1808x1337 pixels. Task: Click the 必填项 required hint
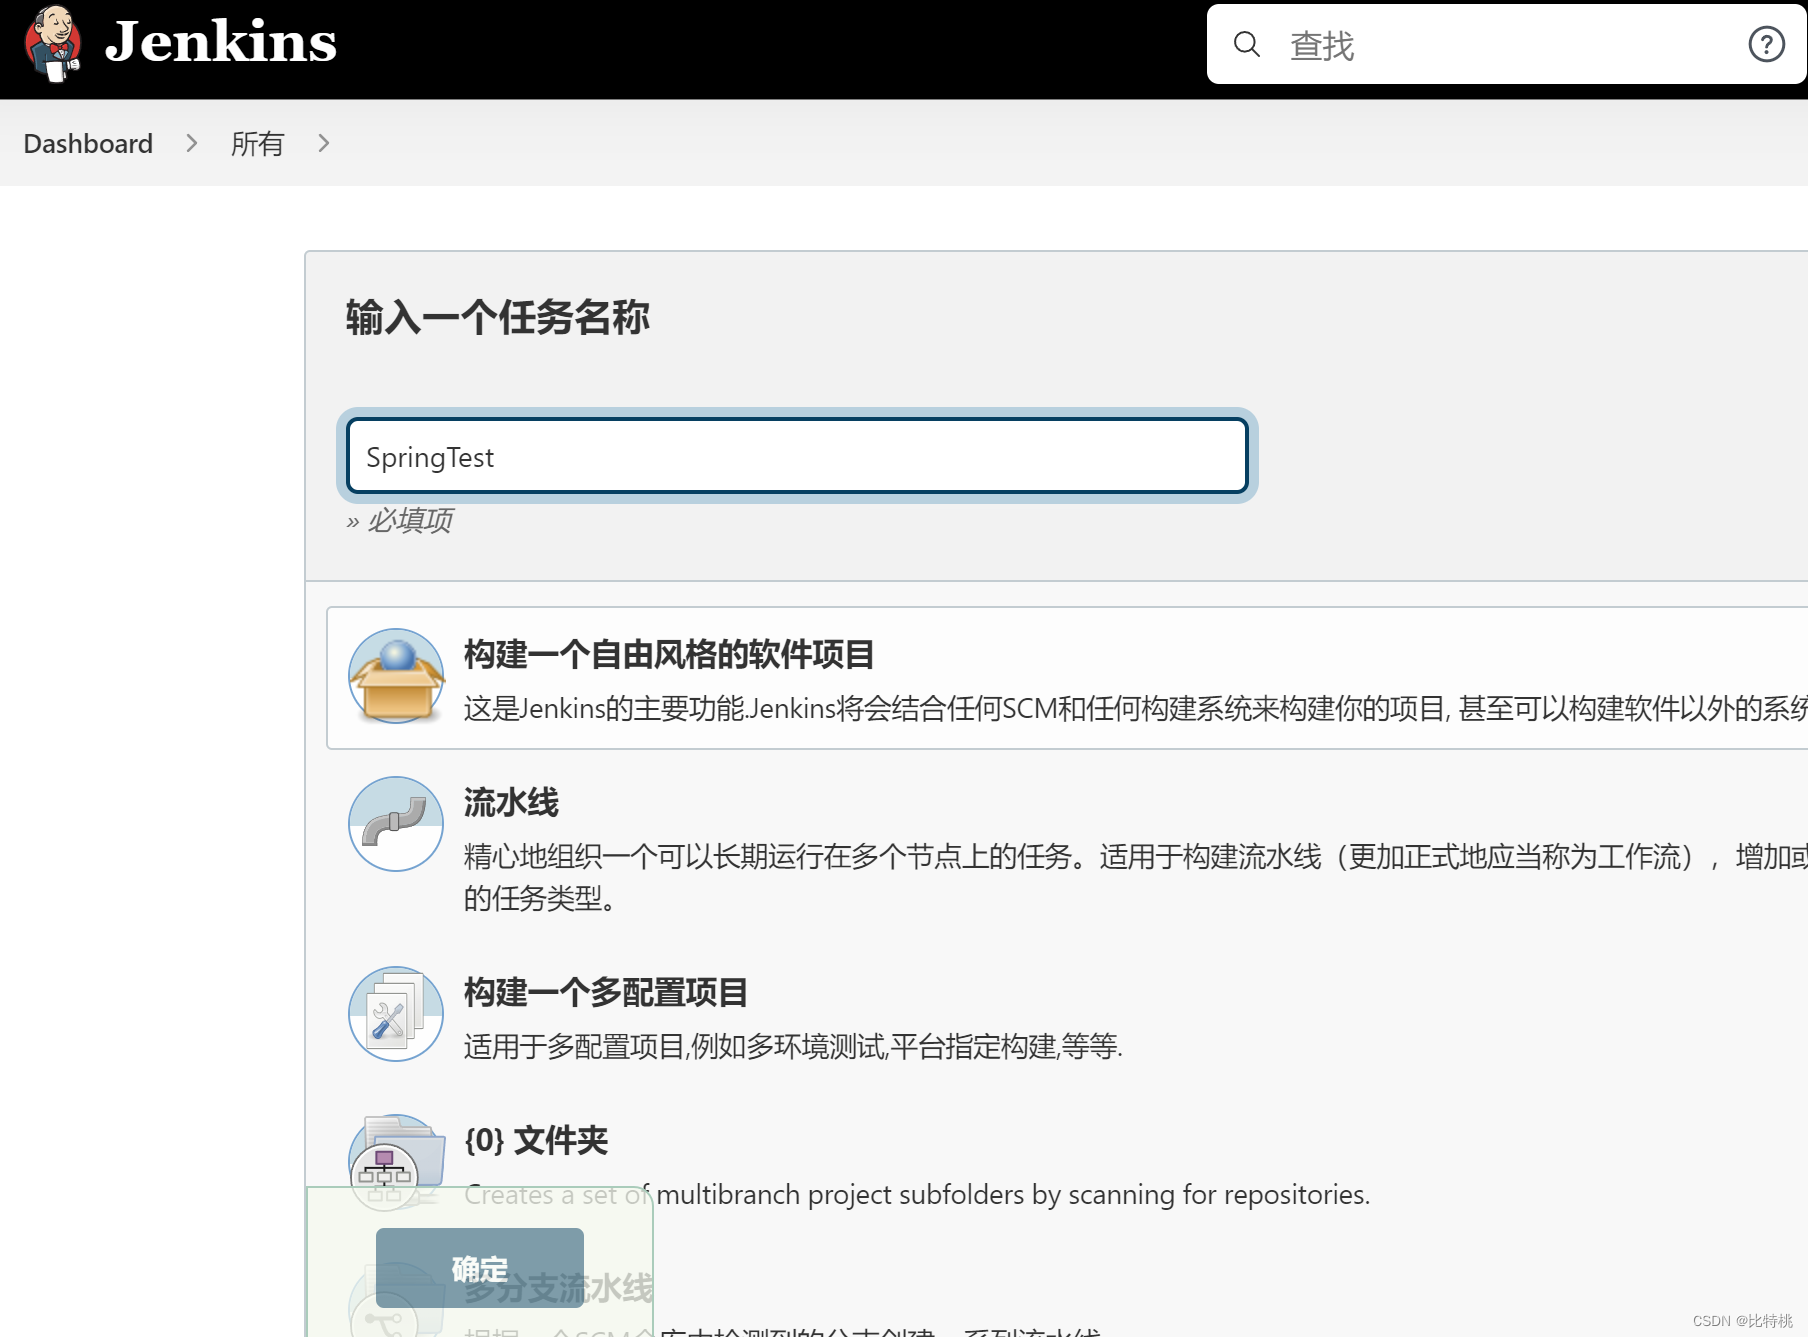[x=400, y=520]
